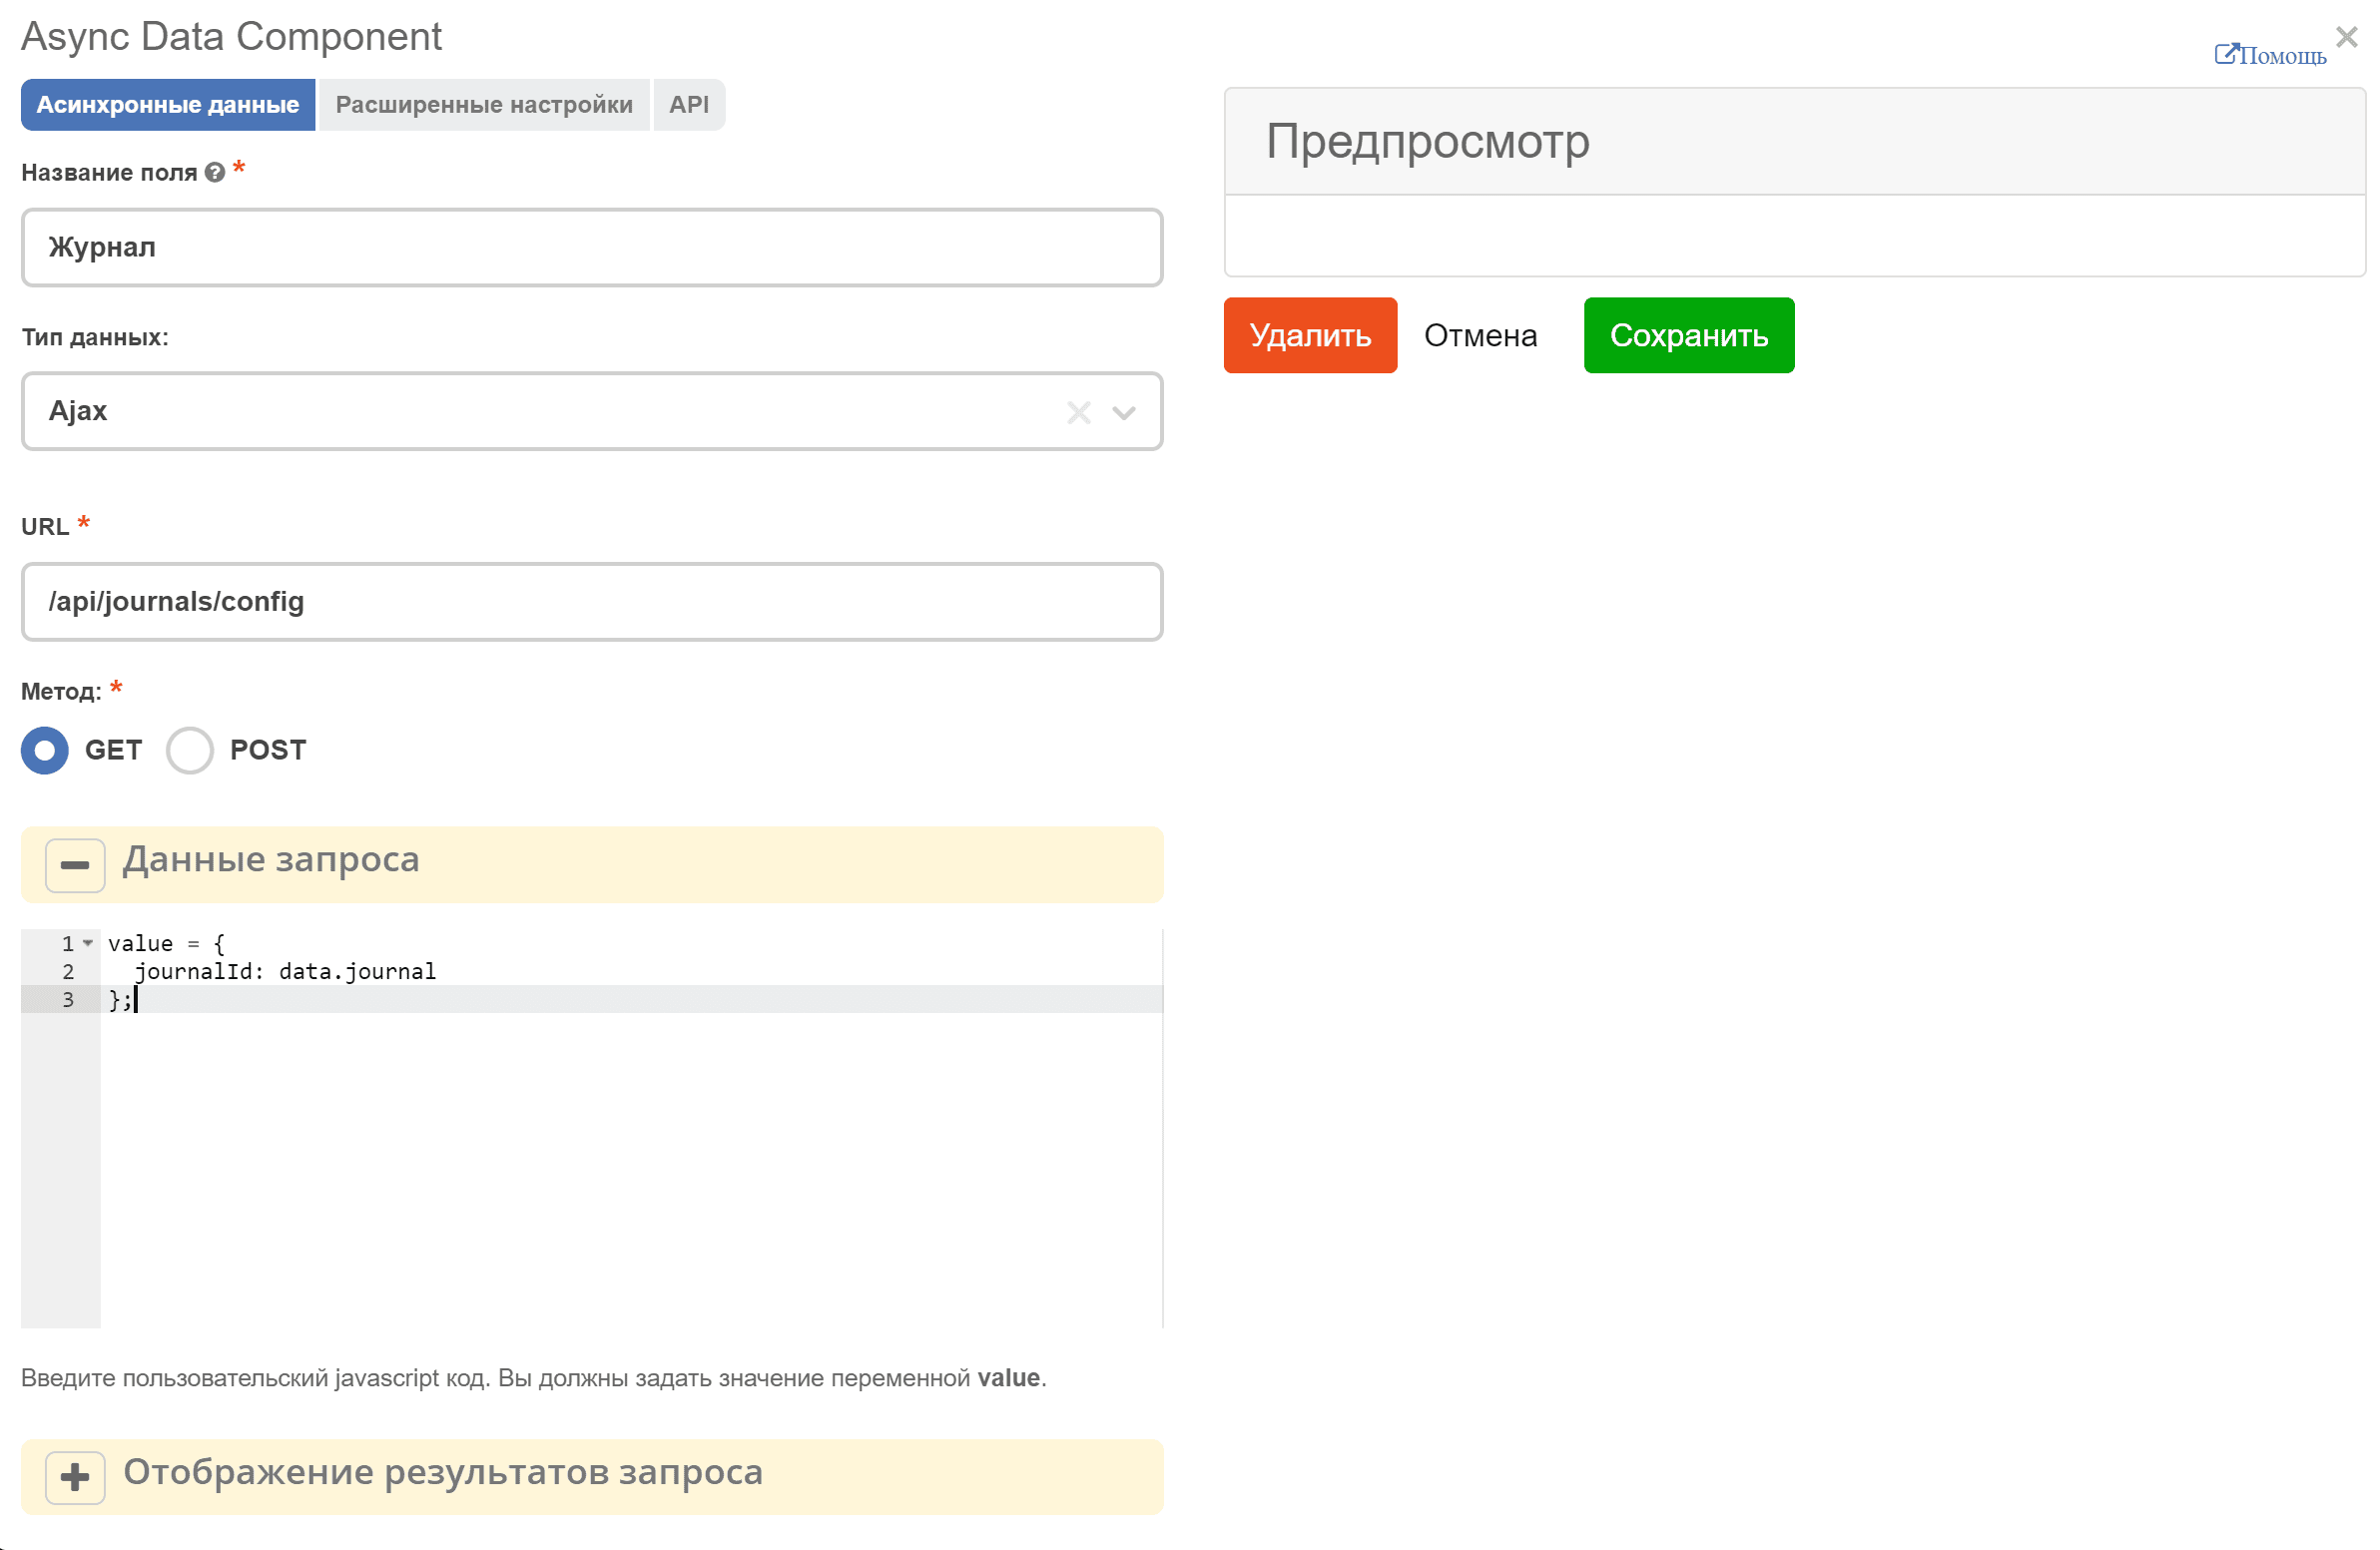
Task: Click the Отображение результатов запроса title
Action: tap(443, 1472)
